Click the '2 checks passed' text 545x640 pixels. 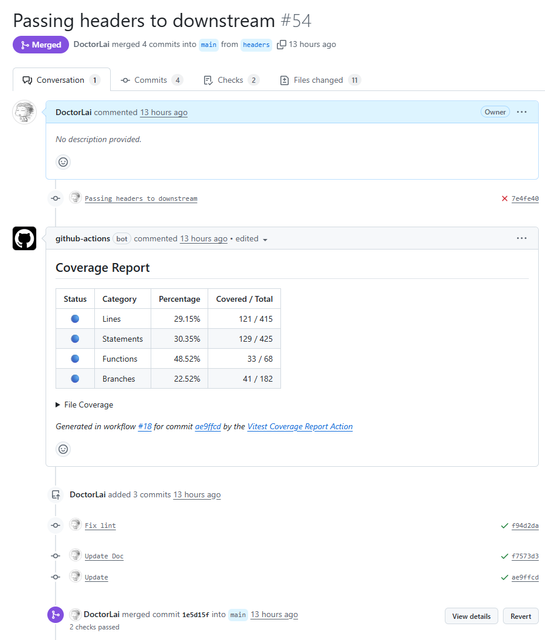tap(94, 627)
